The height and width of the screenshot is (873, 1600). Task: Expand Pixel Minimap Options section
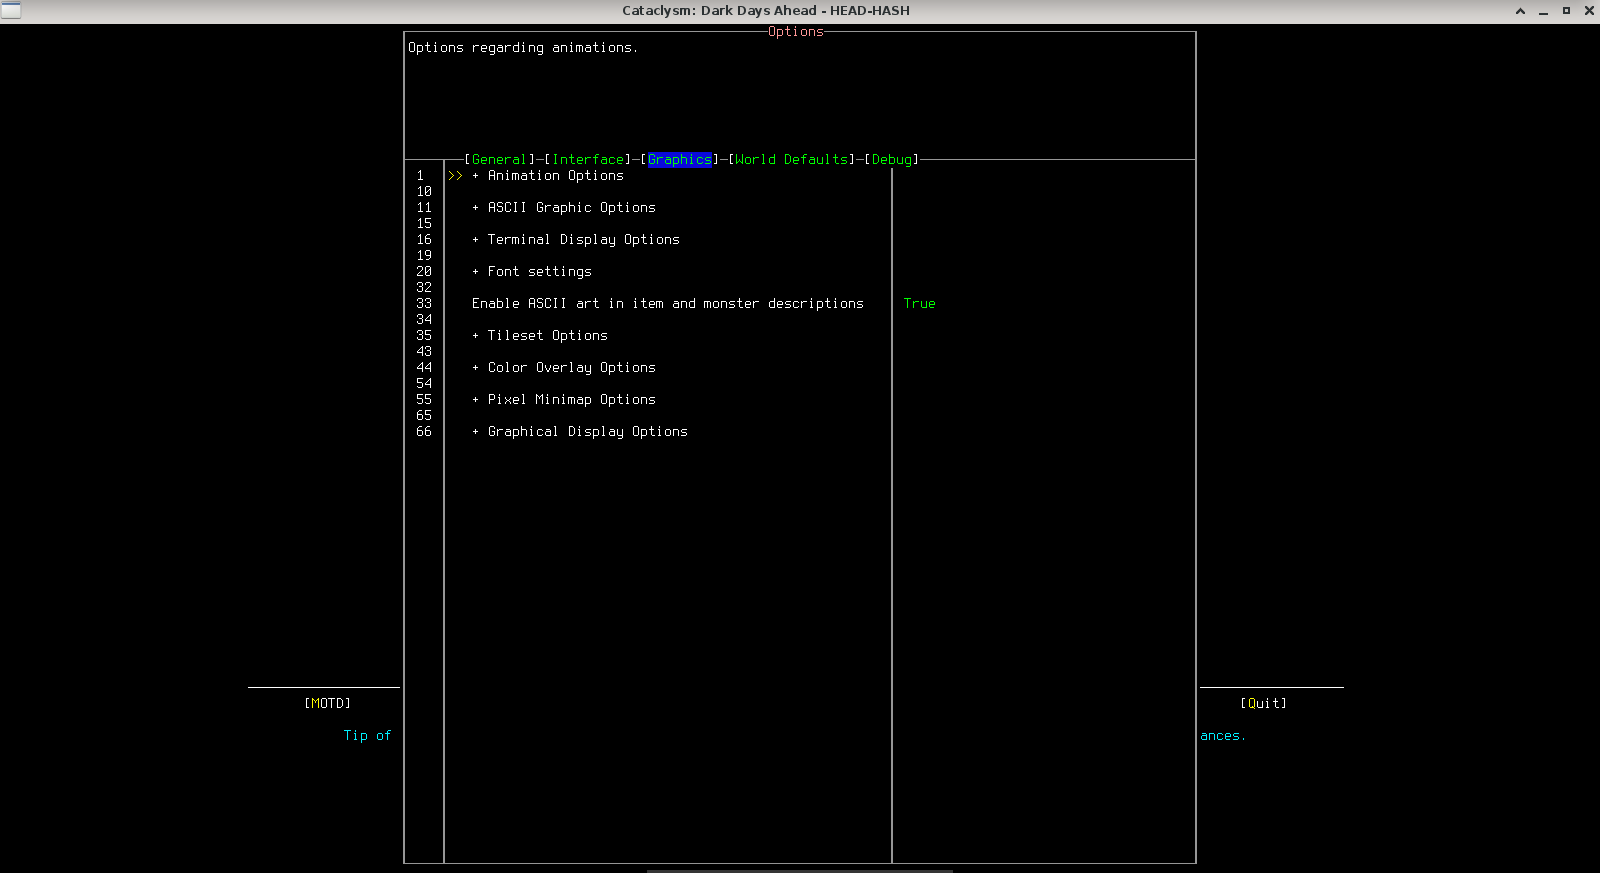click(x=571, y=400)
